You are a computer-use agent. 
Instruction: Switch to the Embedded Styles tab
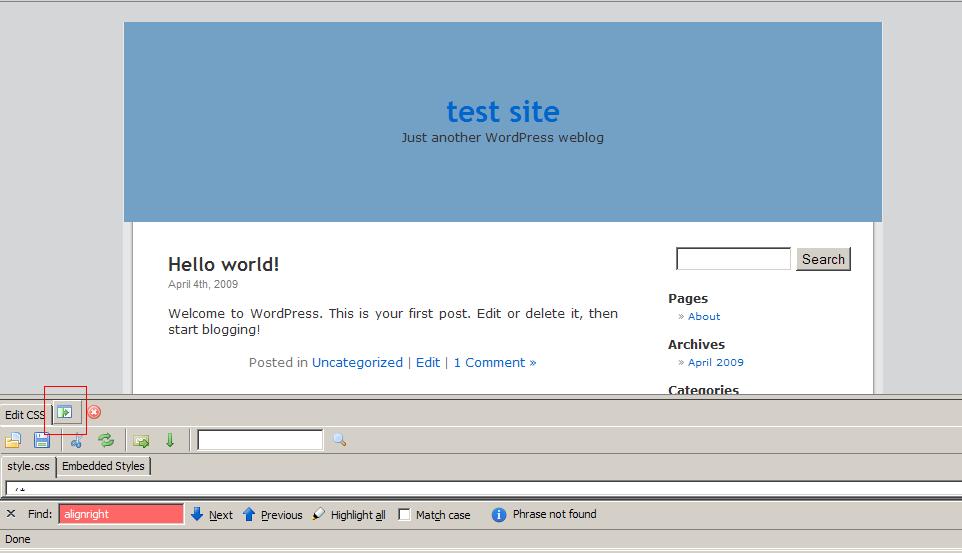click(x=103, y=466)
